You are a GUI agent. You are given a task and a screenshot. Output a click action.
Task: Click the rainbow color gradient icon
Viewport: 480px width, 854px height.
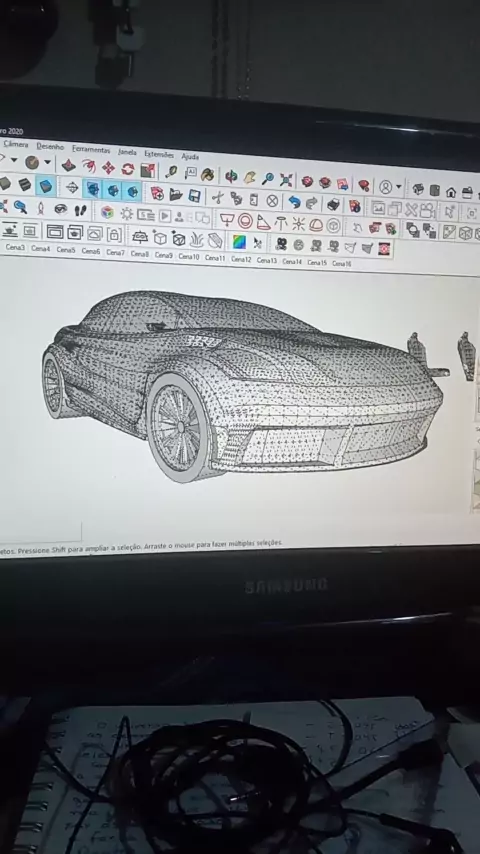(x=239, y=242)
